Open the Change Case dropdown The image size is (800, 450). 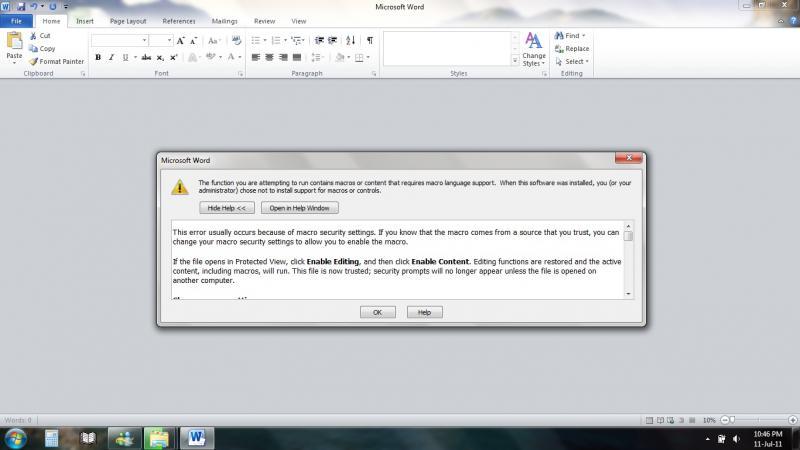214,40
